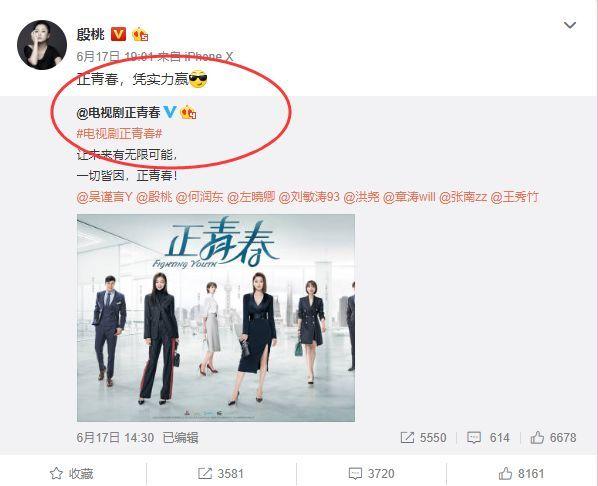Click the orange V verified badge
This screenshot has width=598, height=486.
pyautogui.click(x=118, y=35)
